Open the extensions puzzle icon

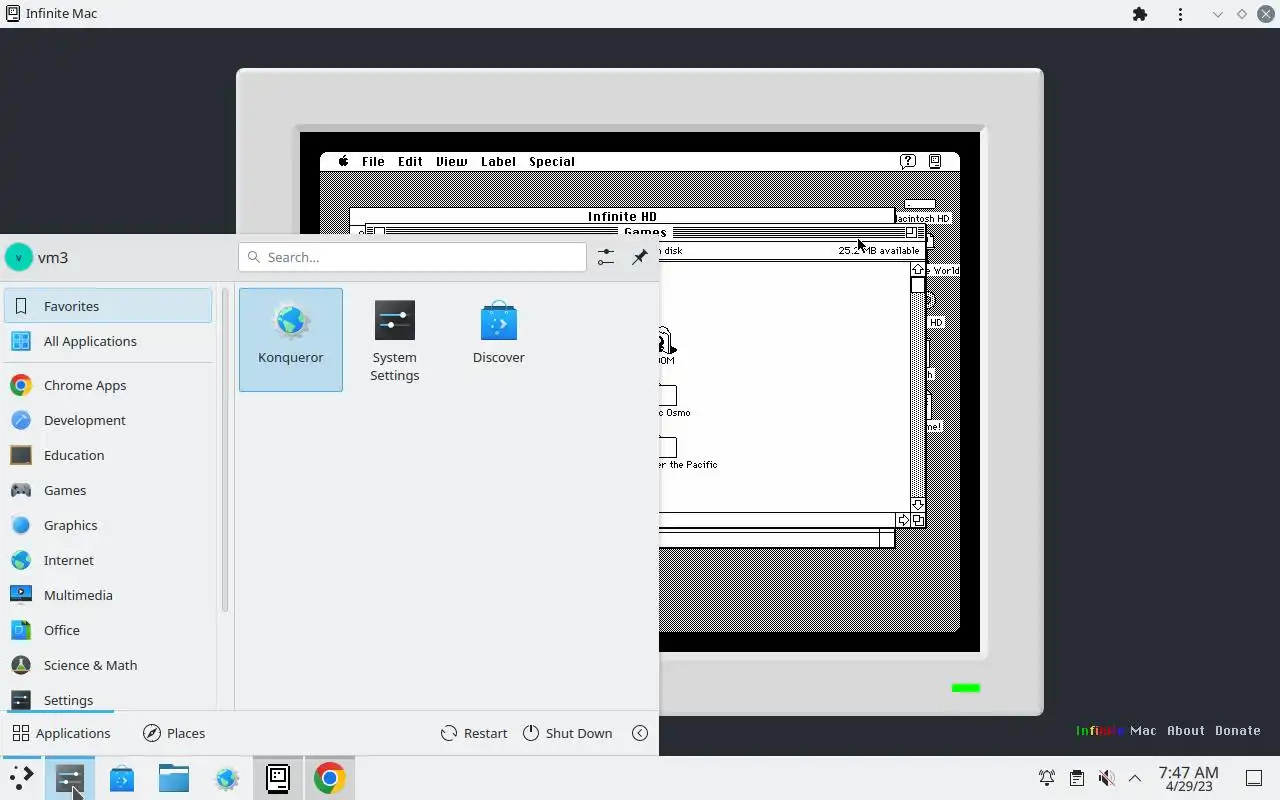1139,14
